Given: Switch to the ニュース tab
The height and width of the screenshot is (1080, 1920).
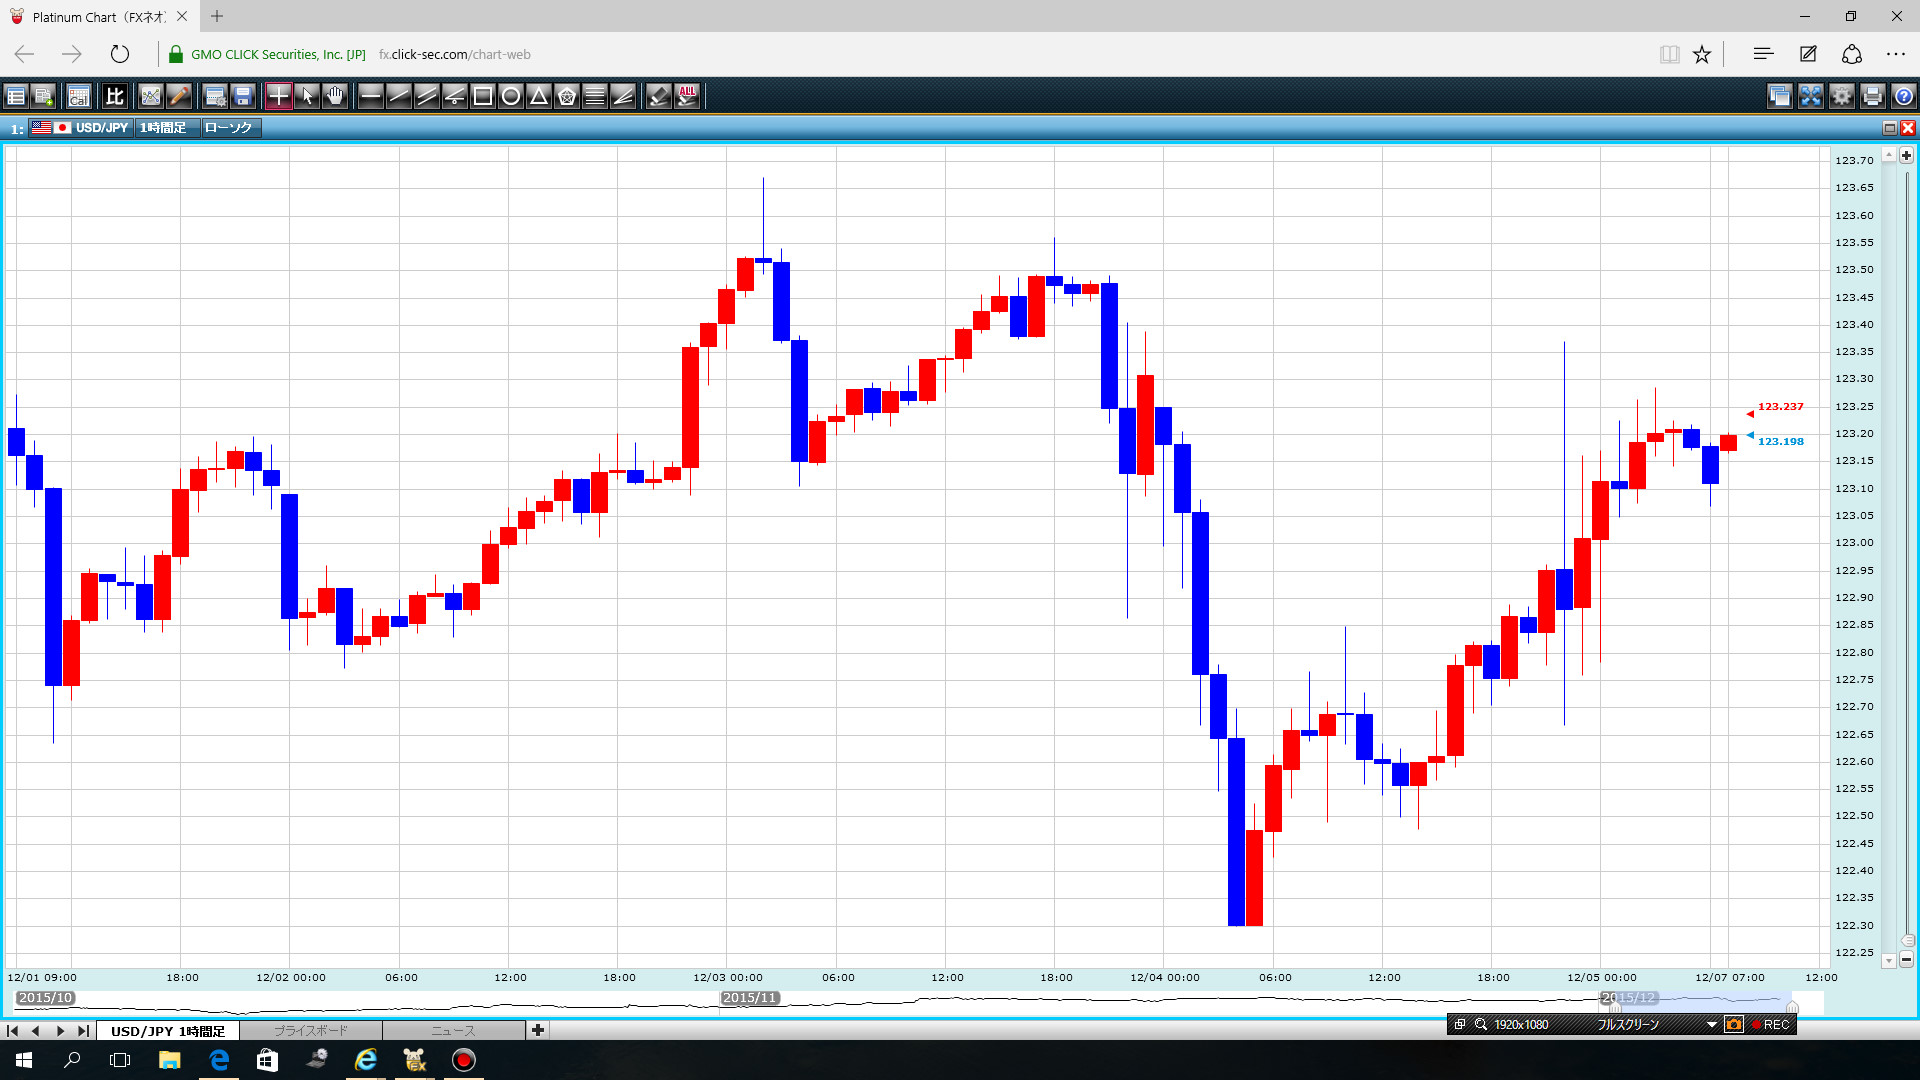Looking at the screenshot, I should click(453, 1030).
